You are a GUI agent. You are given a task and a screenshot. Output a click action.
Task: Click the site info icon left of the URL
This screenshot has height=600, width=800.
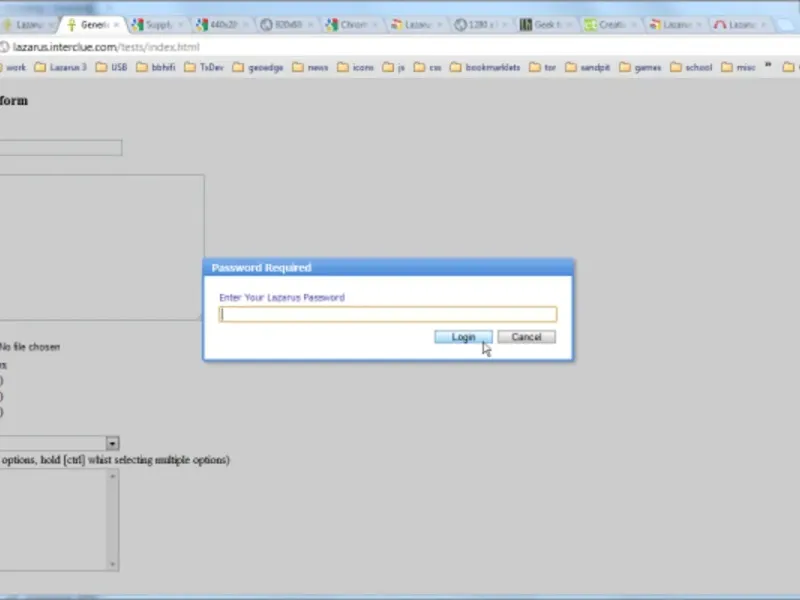pyautogui.click(x=5, y=47)
